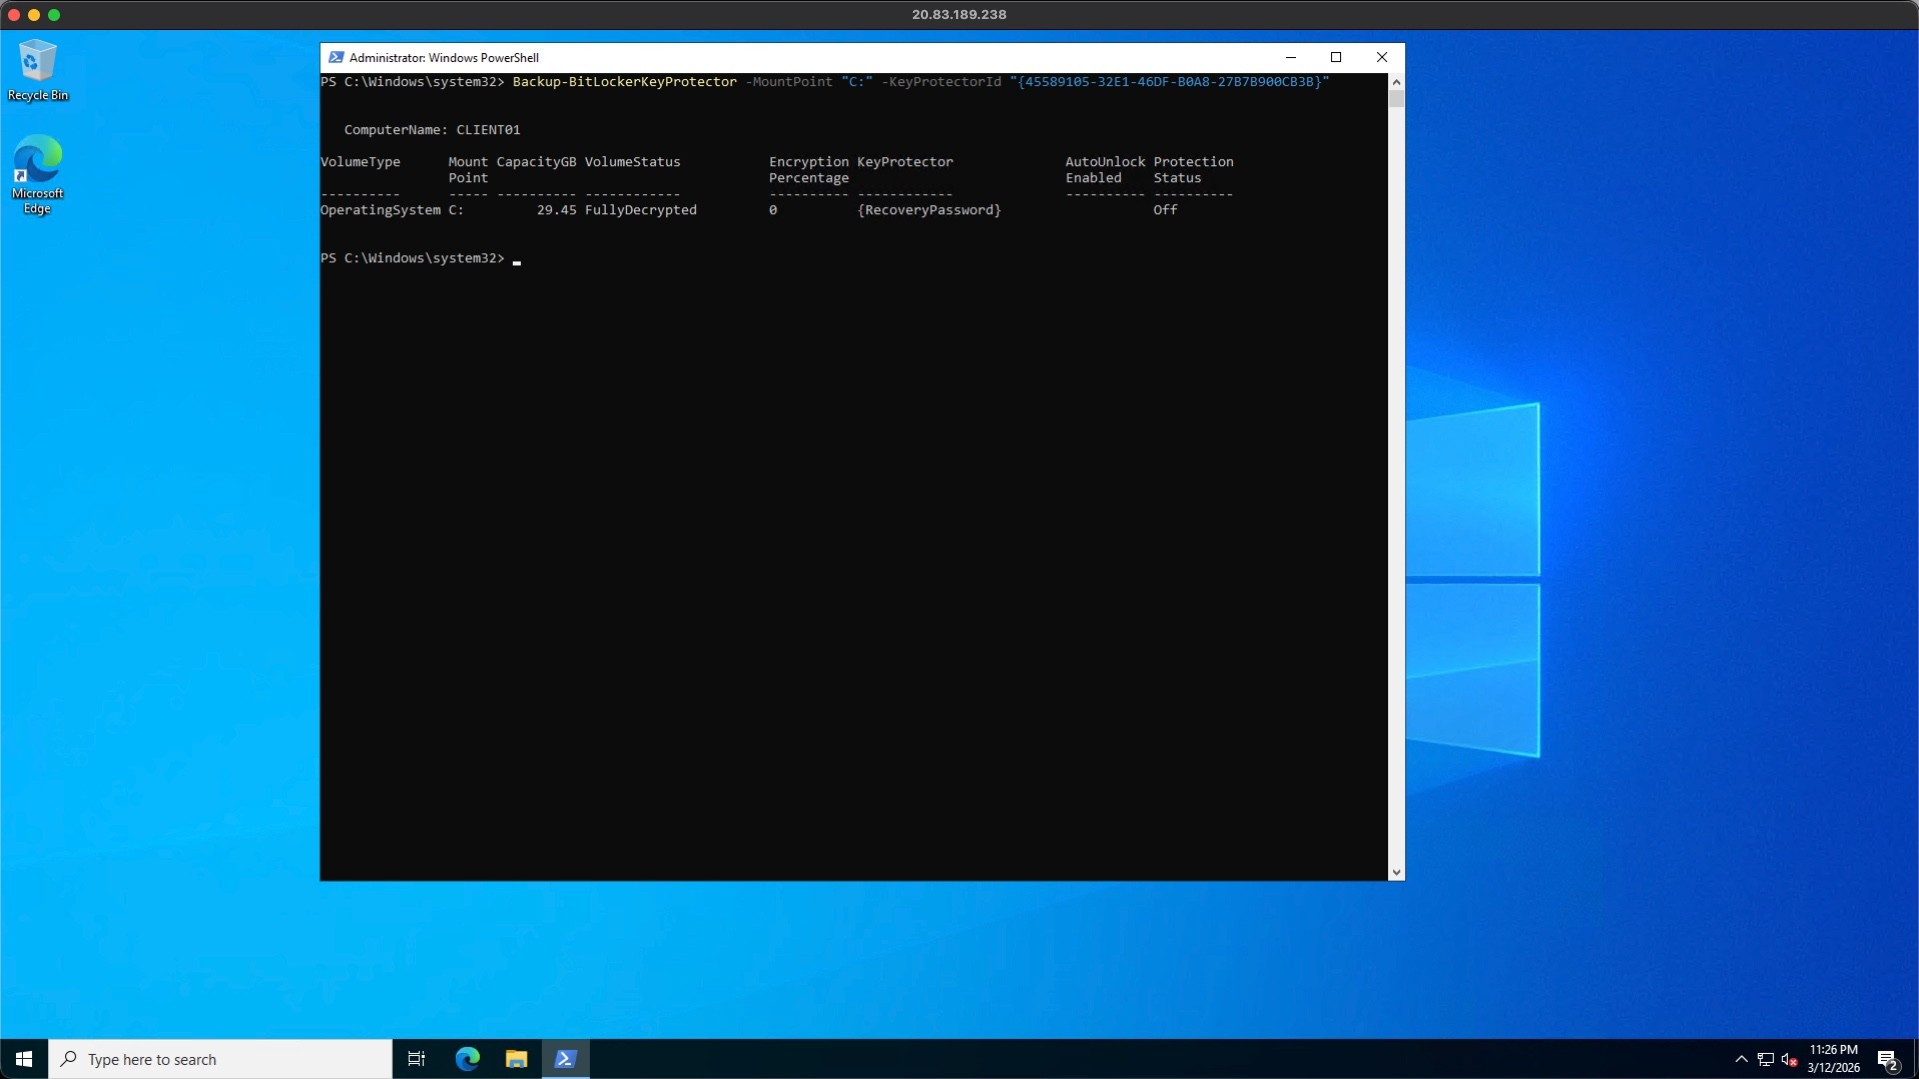Open Edge browser from the taskbar
Viewport: 1919px width, 1079px height.
tap(467, 1059)
